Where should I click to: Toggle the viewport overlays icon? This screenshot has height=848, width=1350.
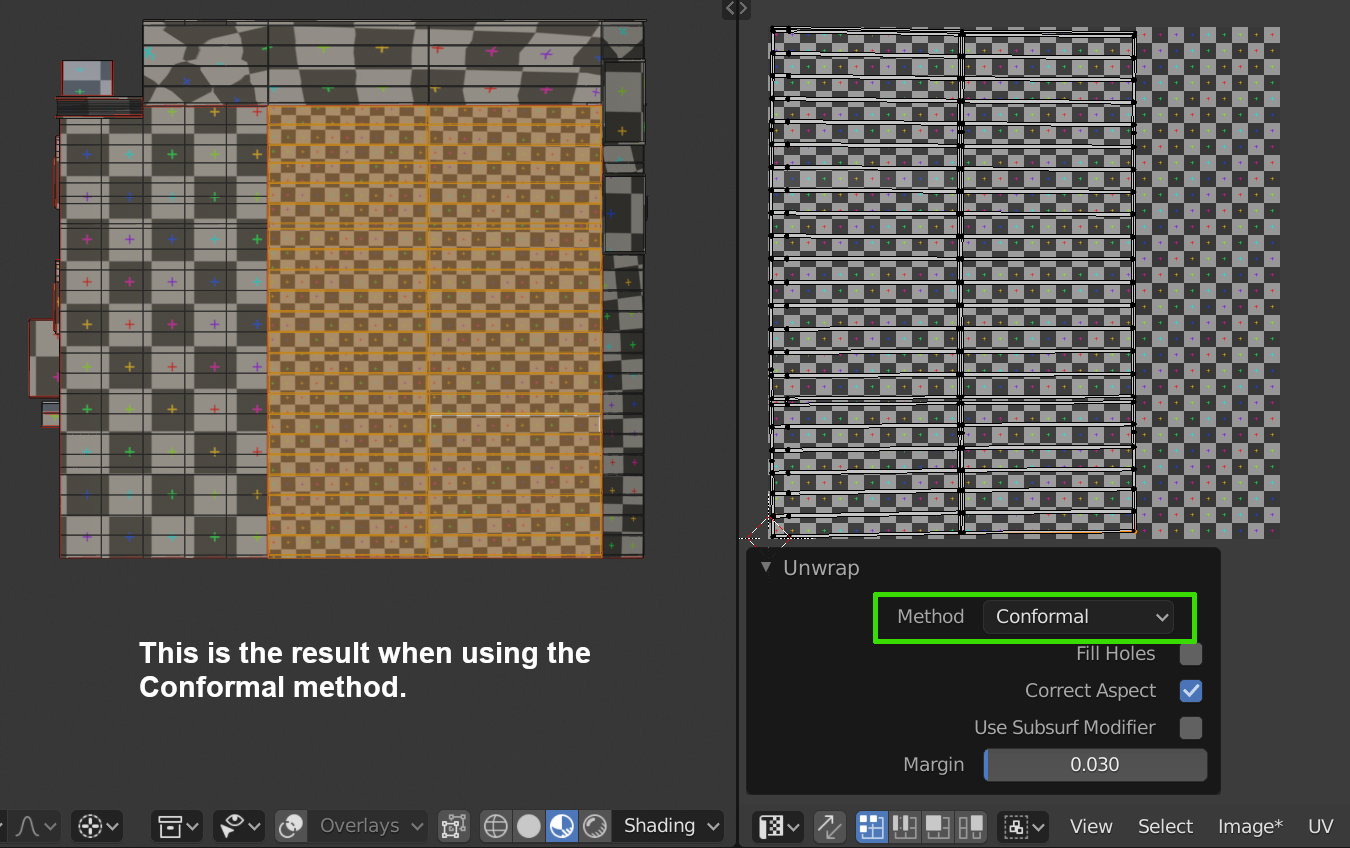(291, 826)
